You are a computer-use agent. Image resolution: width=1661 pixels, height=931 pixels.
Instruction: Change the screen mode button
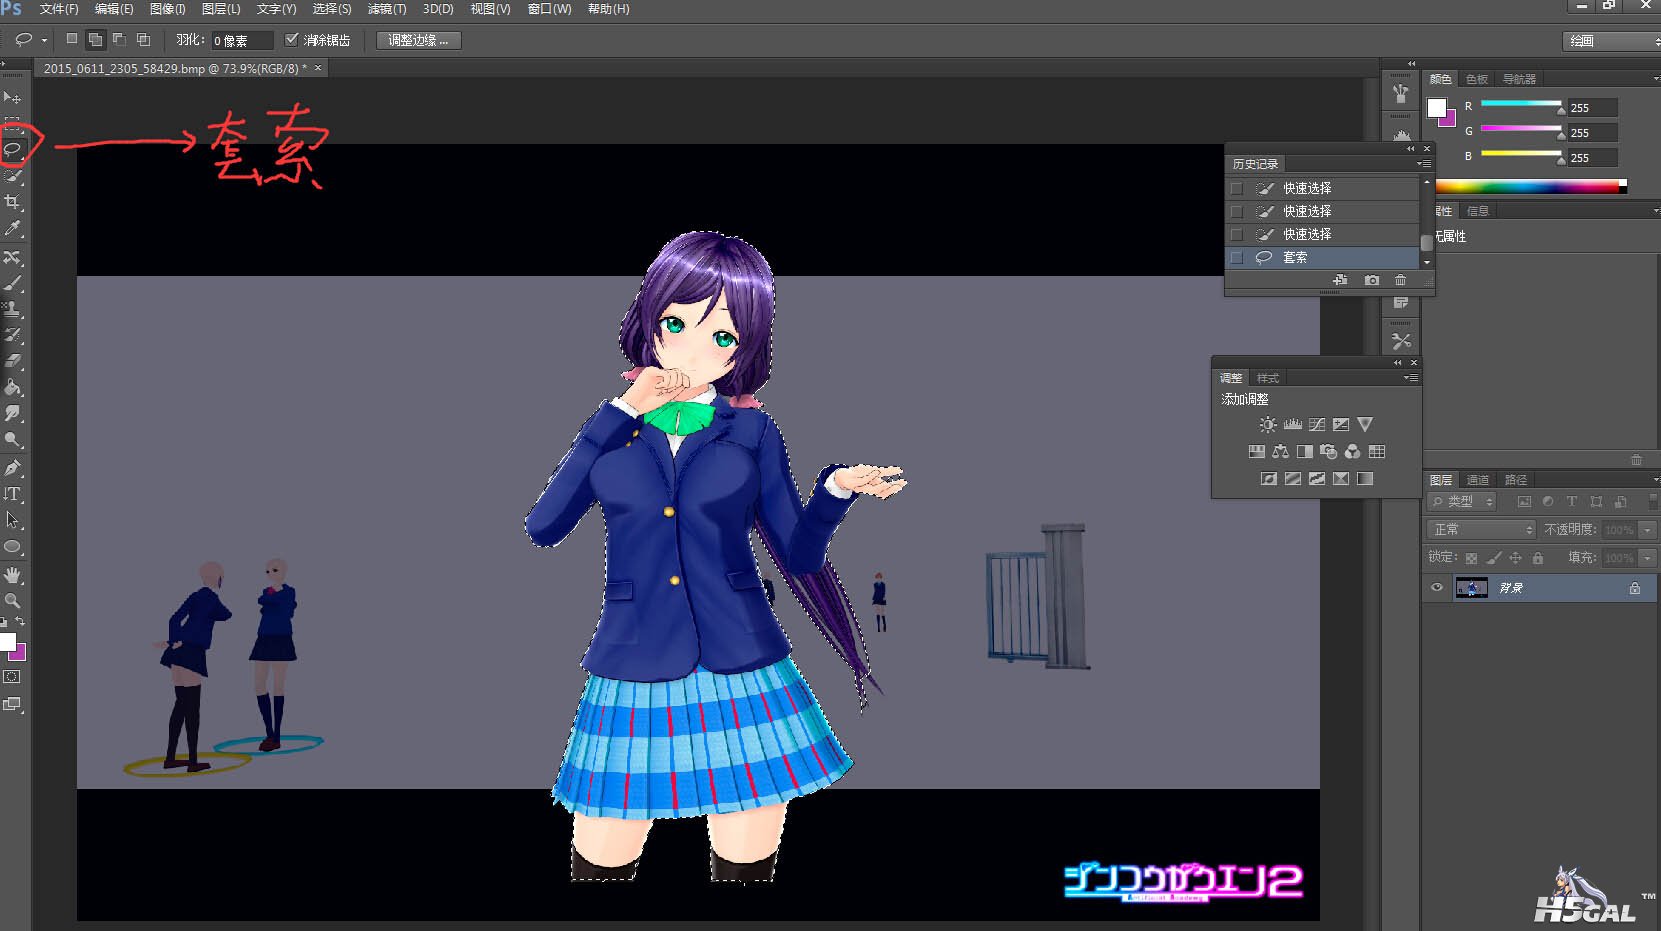(12, 704)
